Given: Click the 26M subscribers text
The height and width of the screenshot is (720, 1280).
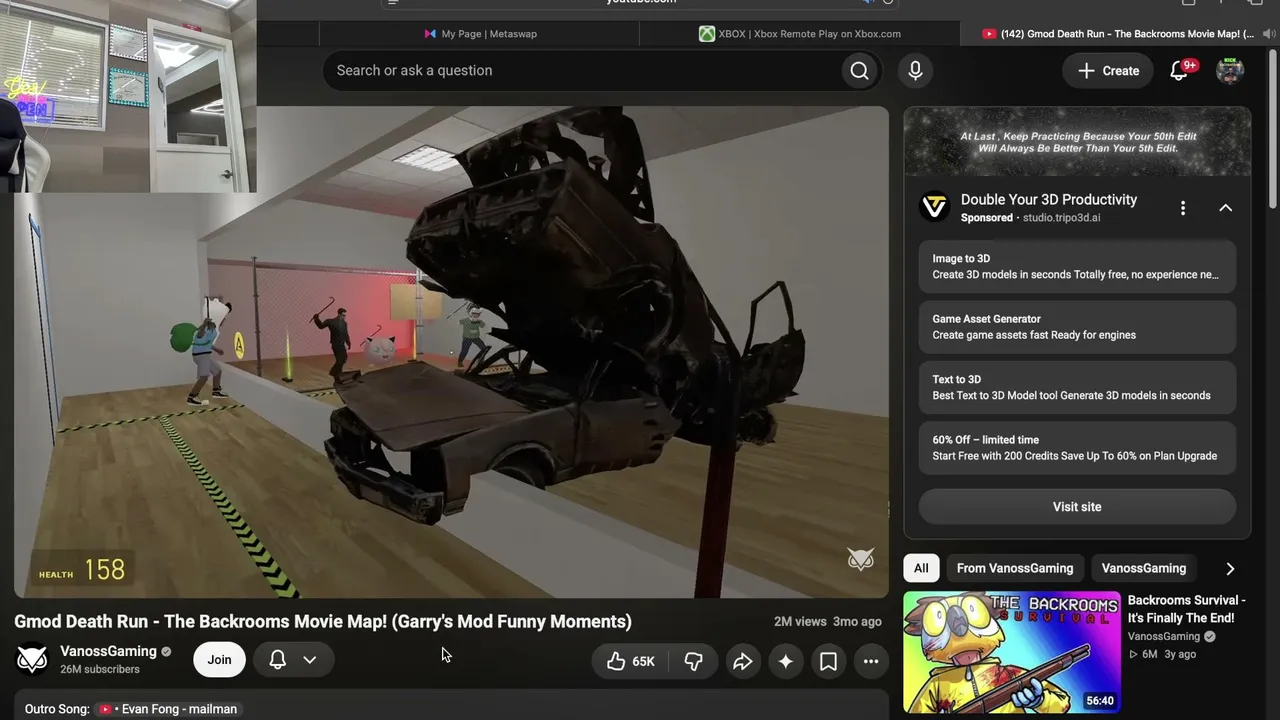Looking at the screenshot, I should tap(100, 669).
